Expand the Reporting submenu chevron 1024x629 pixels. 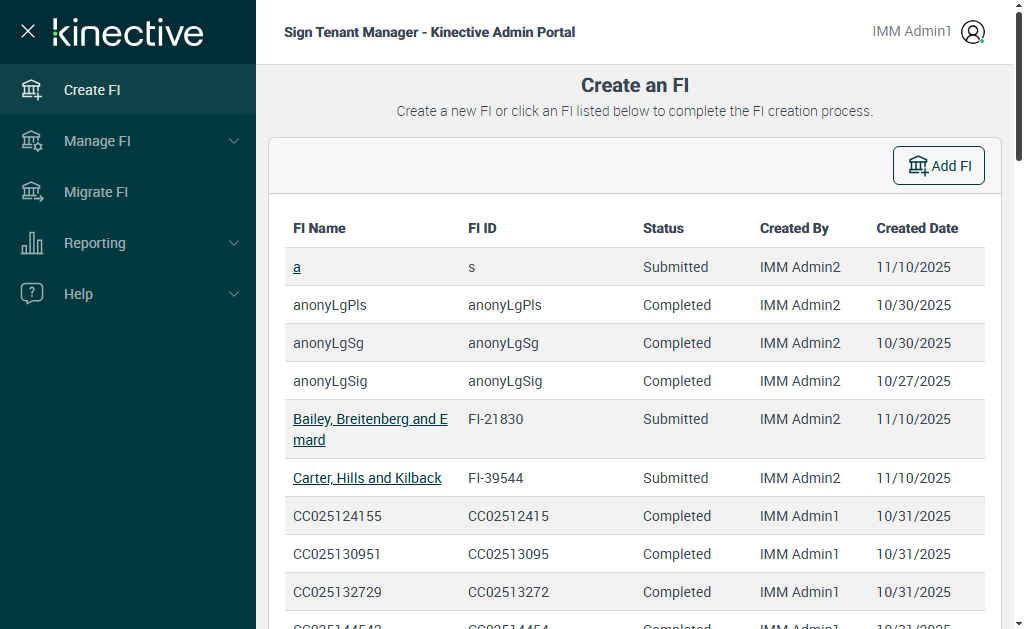tap(234, 243)
